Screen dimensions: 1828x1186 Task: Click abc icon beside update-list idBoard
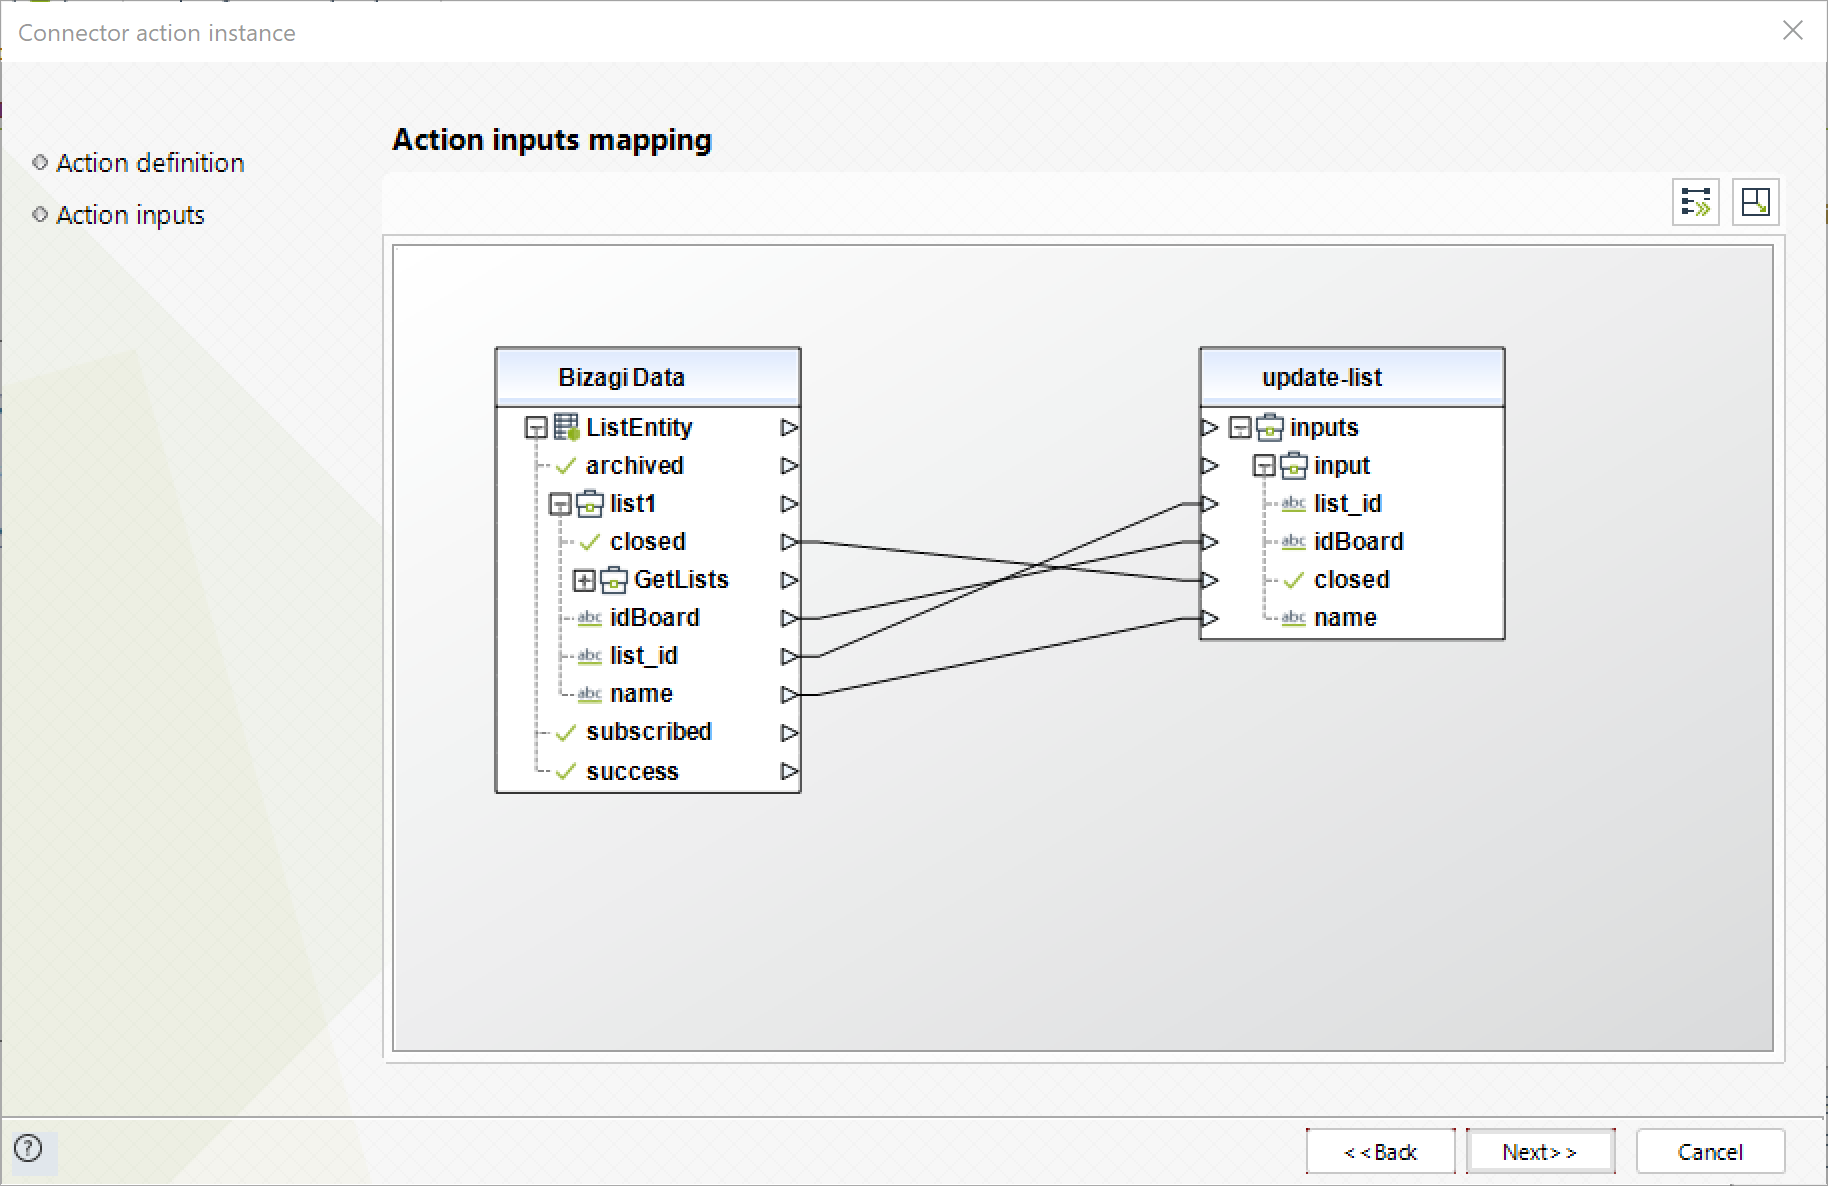(x=1294, y=542)
